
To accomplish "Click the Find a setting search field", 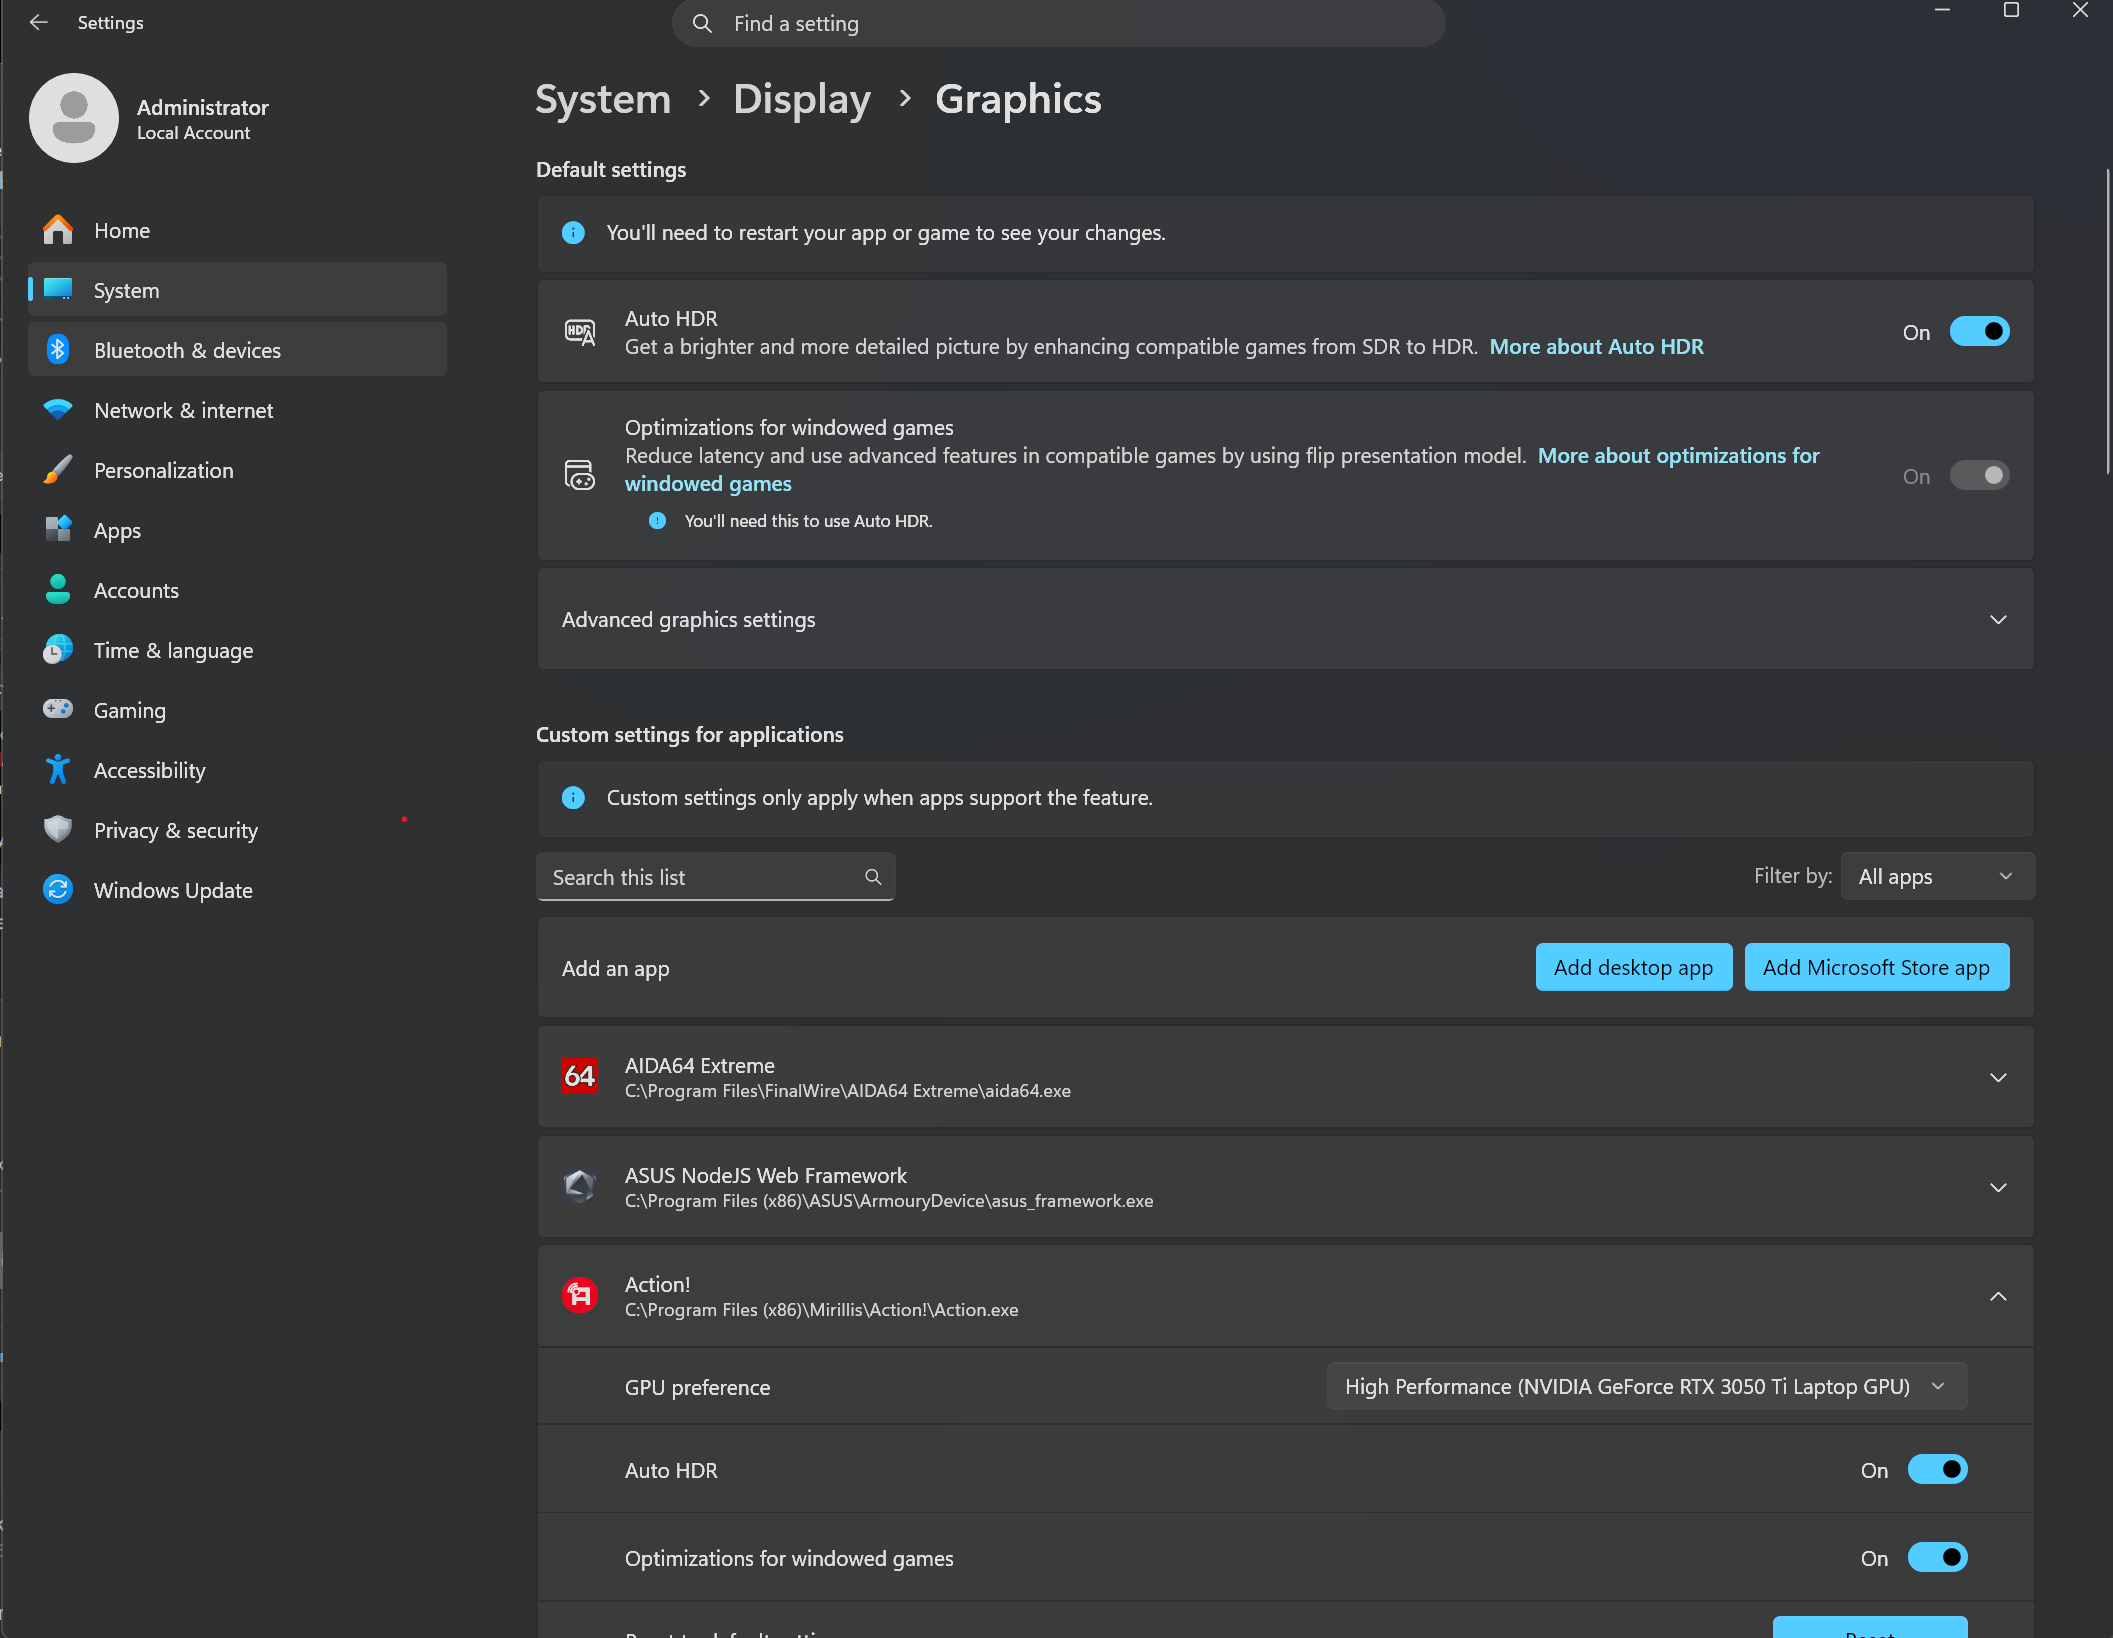I will click(1059, 23).
